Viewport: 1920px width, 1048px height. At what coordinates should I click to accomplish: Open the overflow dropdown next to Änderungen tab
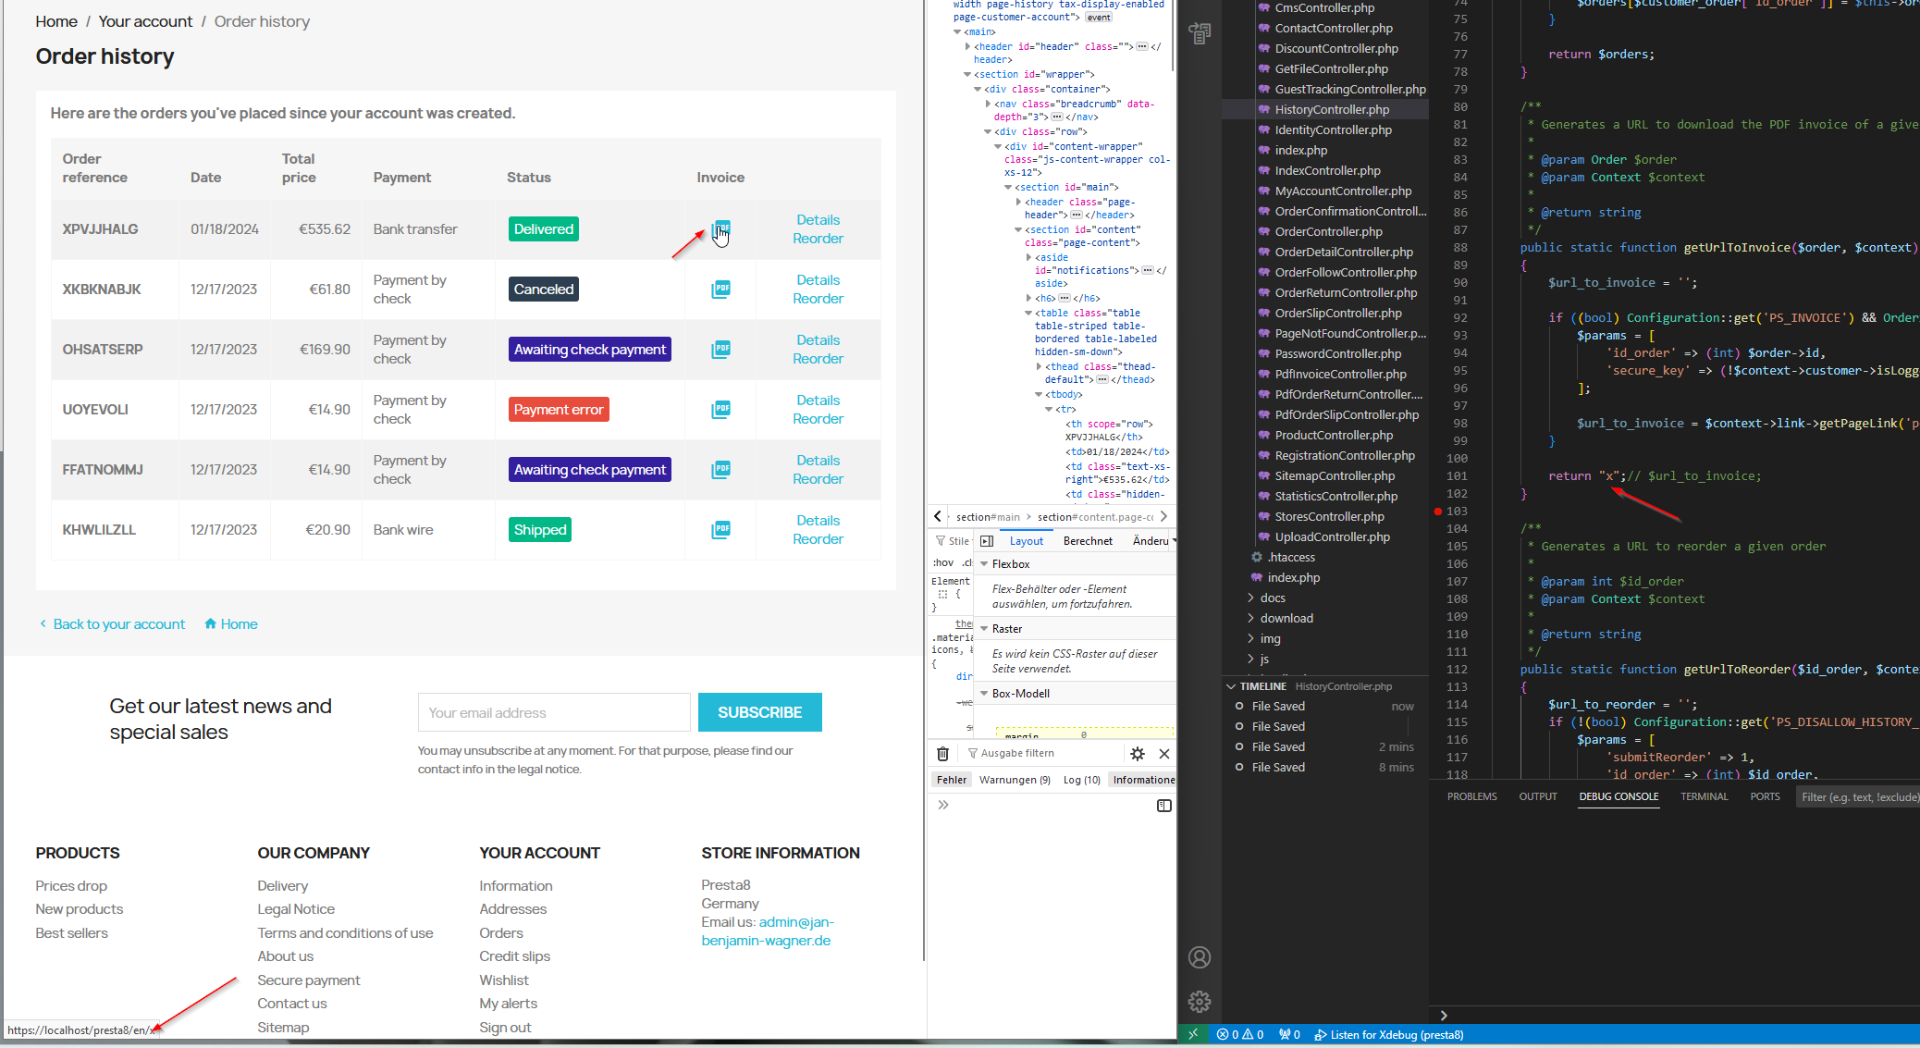1173,541
